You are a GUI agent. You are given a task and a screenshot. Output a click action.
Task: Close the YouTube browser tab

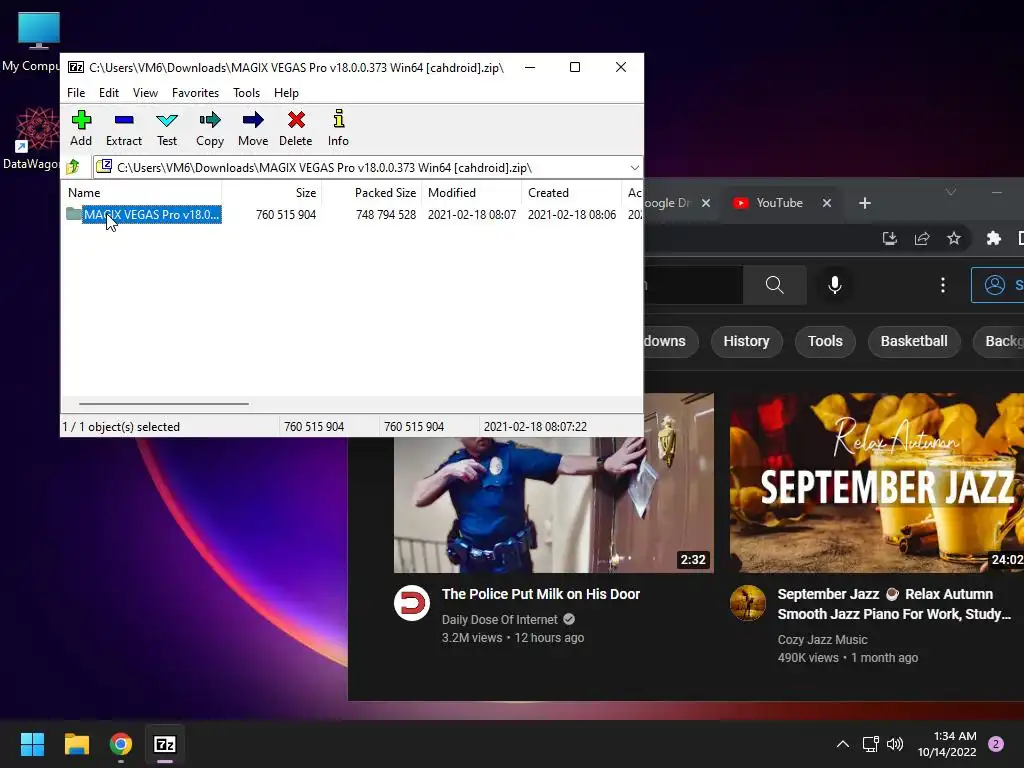[x=827, y=203]
